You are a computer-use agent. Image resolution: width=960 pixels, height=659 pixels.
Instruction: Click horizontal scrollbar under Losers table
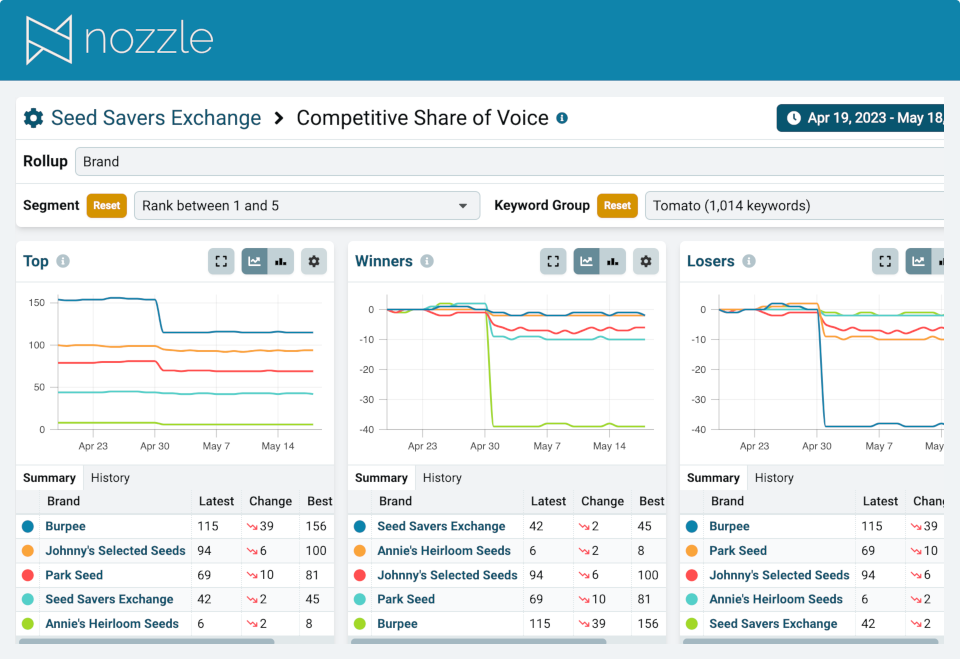(810, 641)
